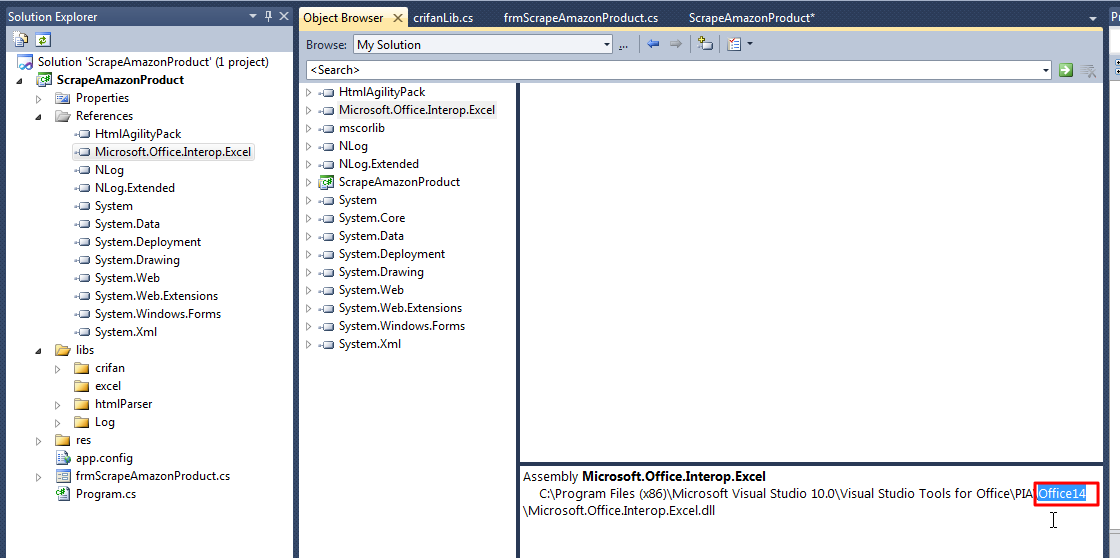Click the Forward navigation arrow
This screenshot has width=1120, height=558.
pos(675,44)
